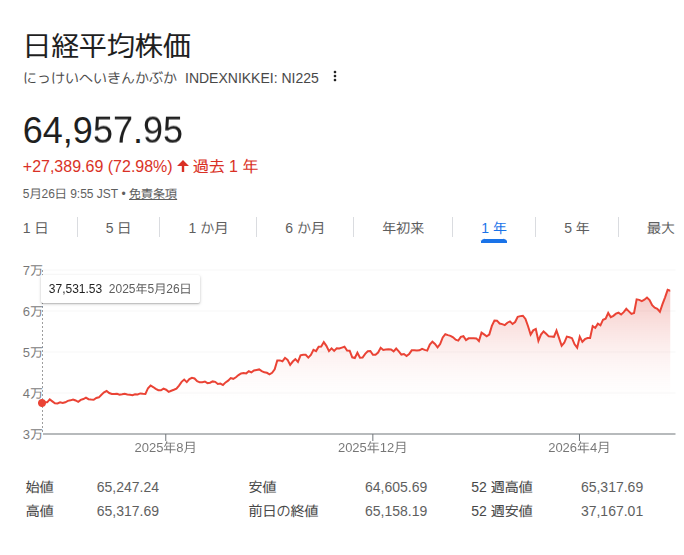Select the 最大 range tab

660,228
